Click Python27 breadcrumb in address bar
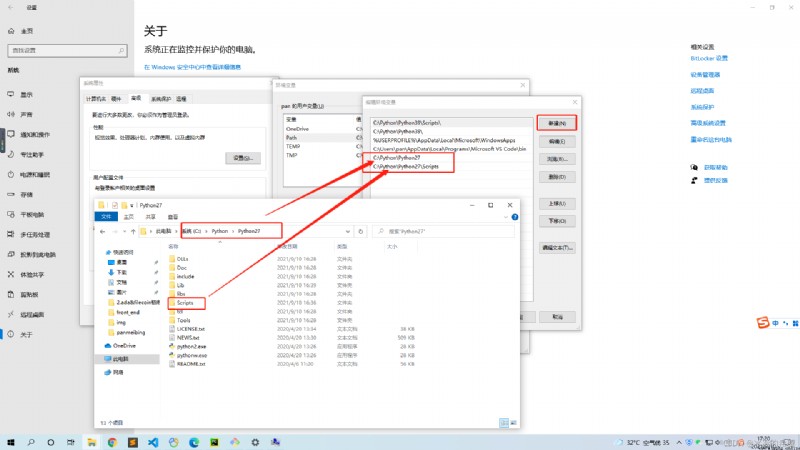800x450 pixels. pyautogui.click(x=249, y=232)
